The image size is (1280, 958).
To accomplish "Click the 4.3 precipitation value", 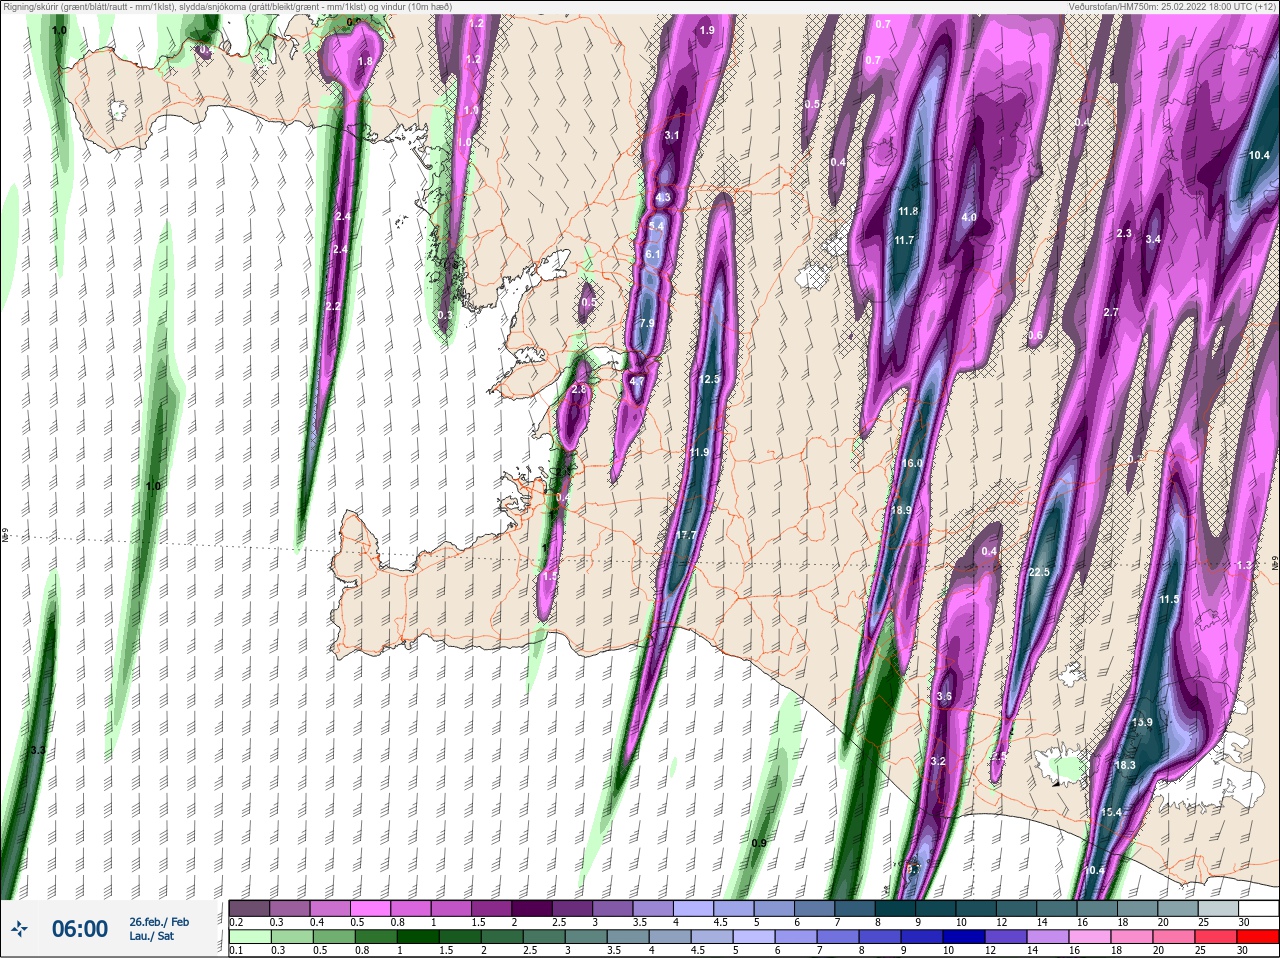I will point(662,197).
